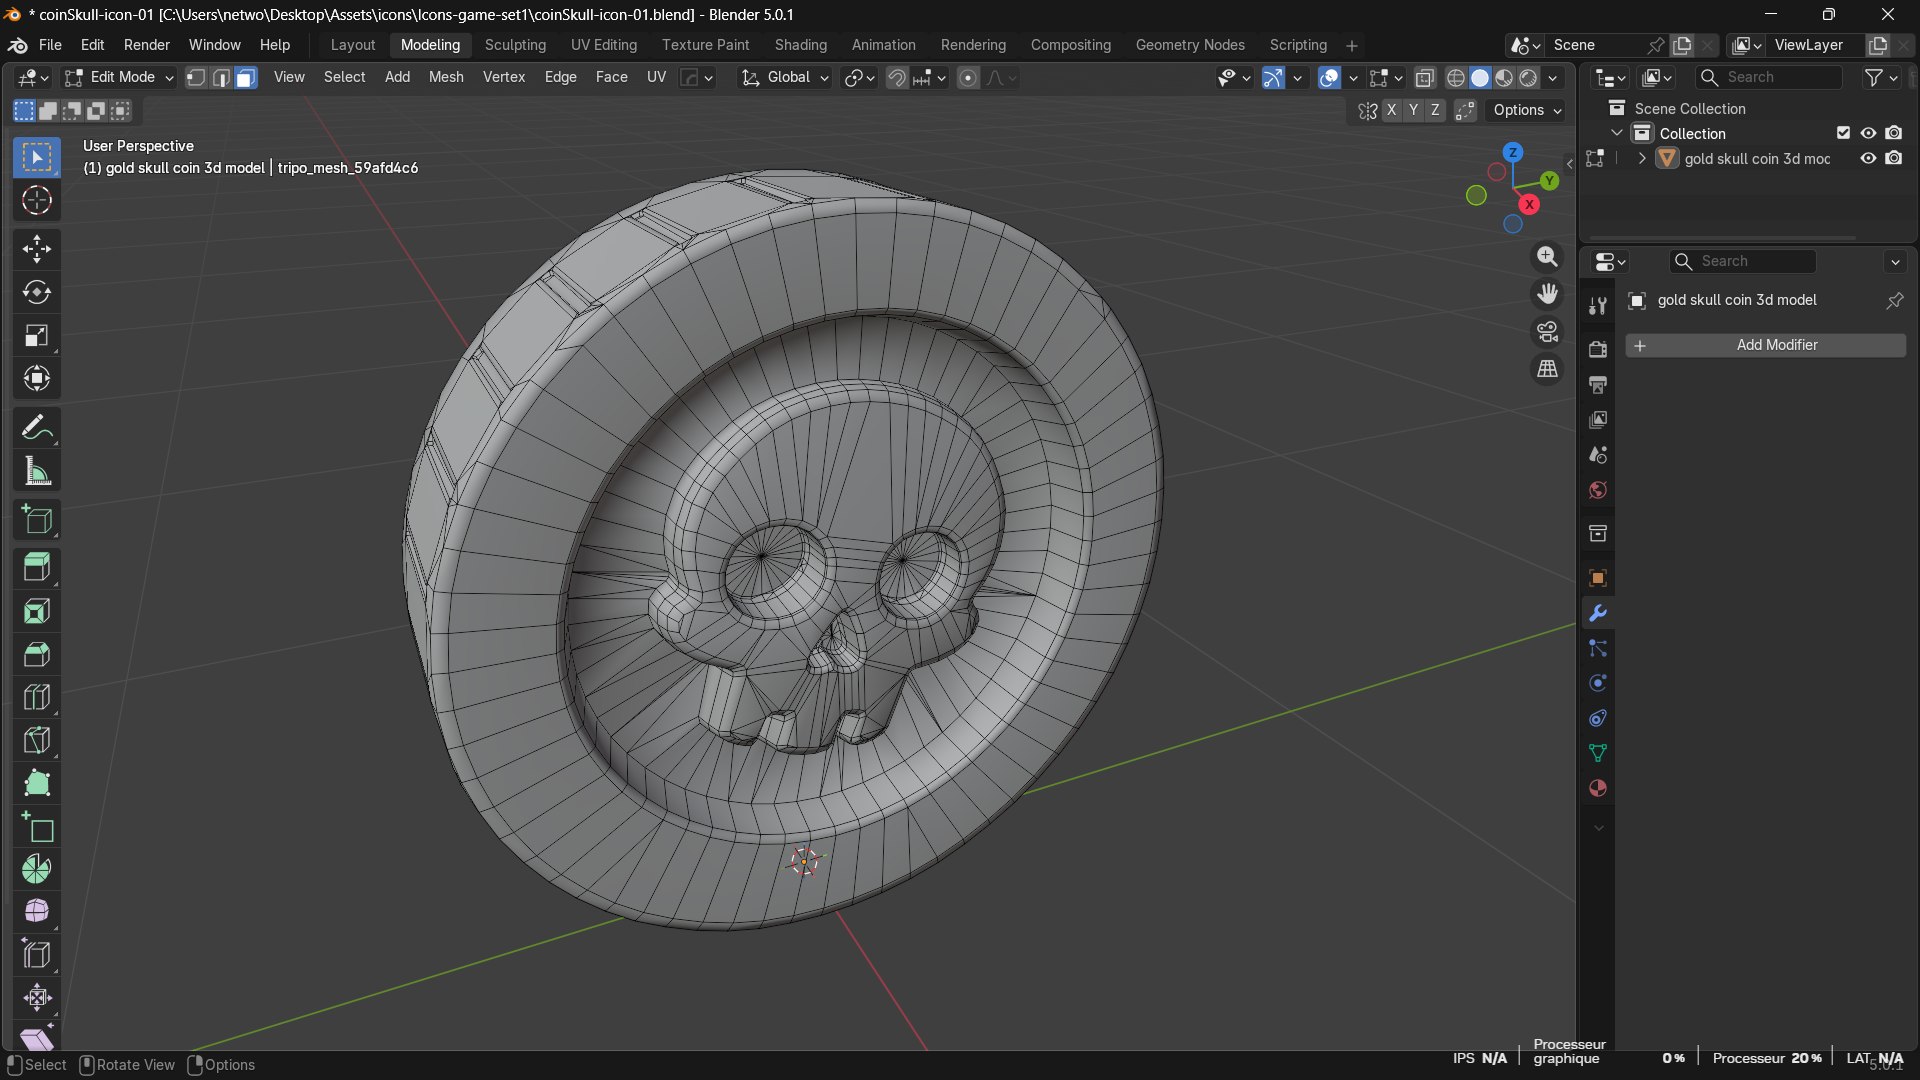
Task: Switch to Vertex select mode
Action: coord(196,78)
